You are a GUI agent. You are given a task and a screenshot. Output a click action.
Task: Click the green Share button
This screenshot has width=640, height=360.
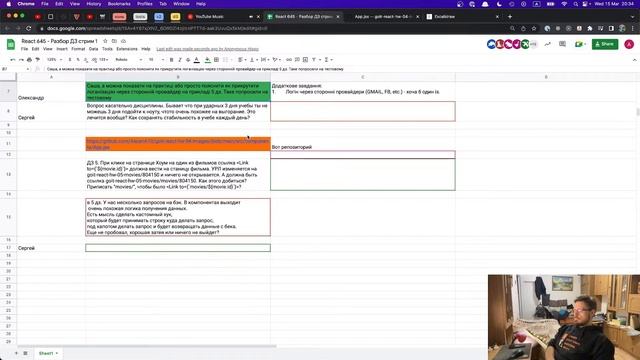[x=605, y=44]
